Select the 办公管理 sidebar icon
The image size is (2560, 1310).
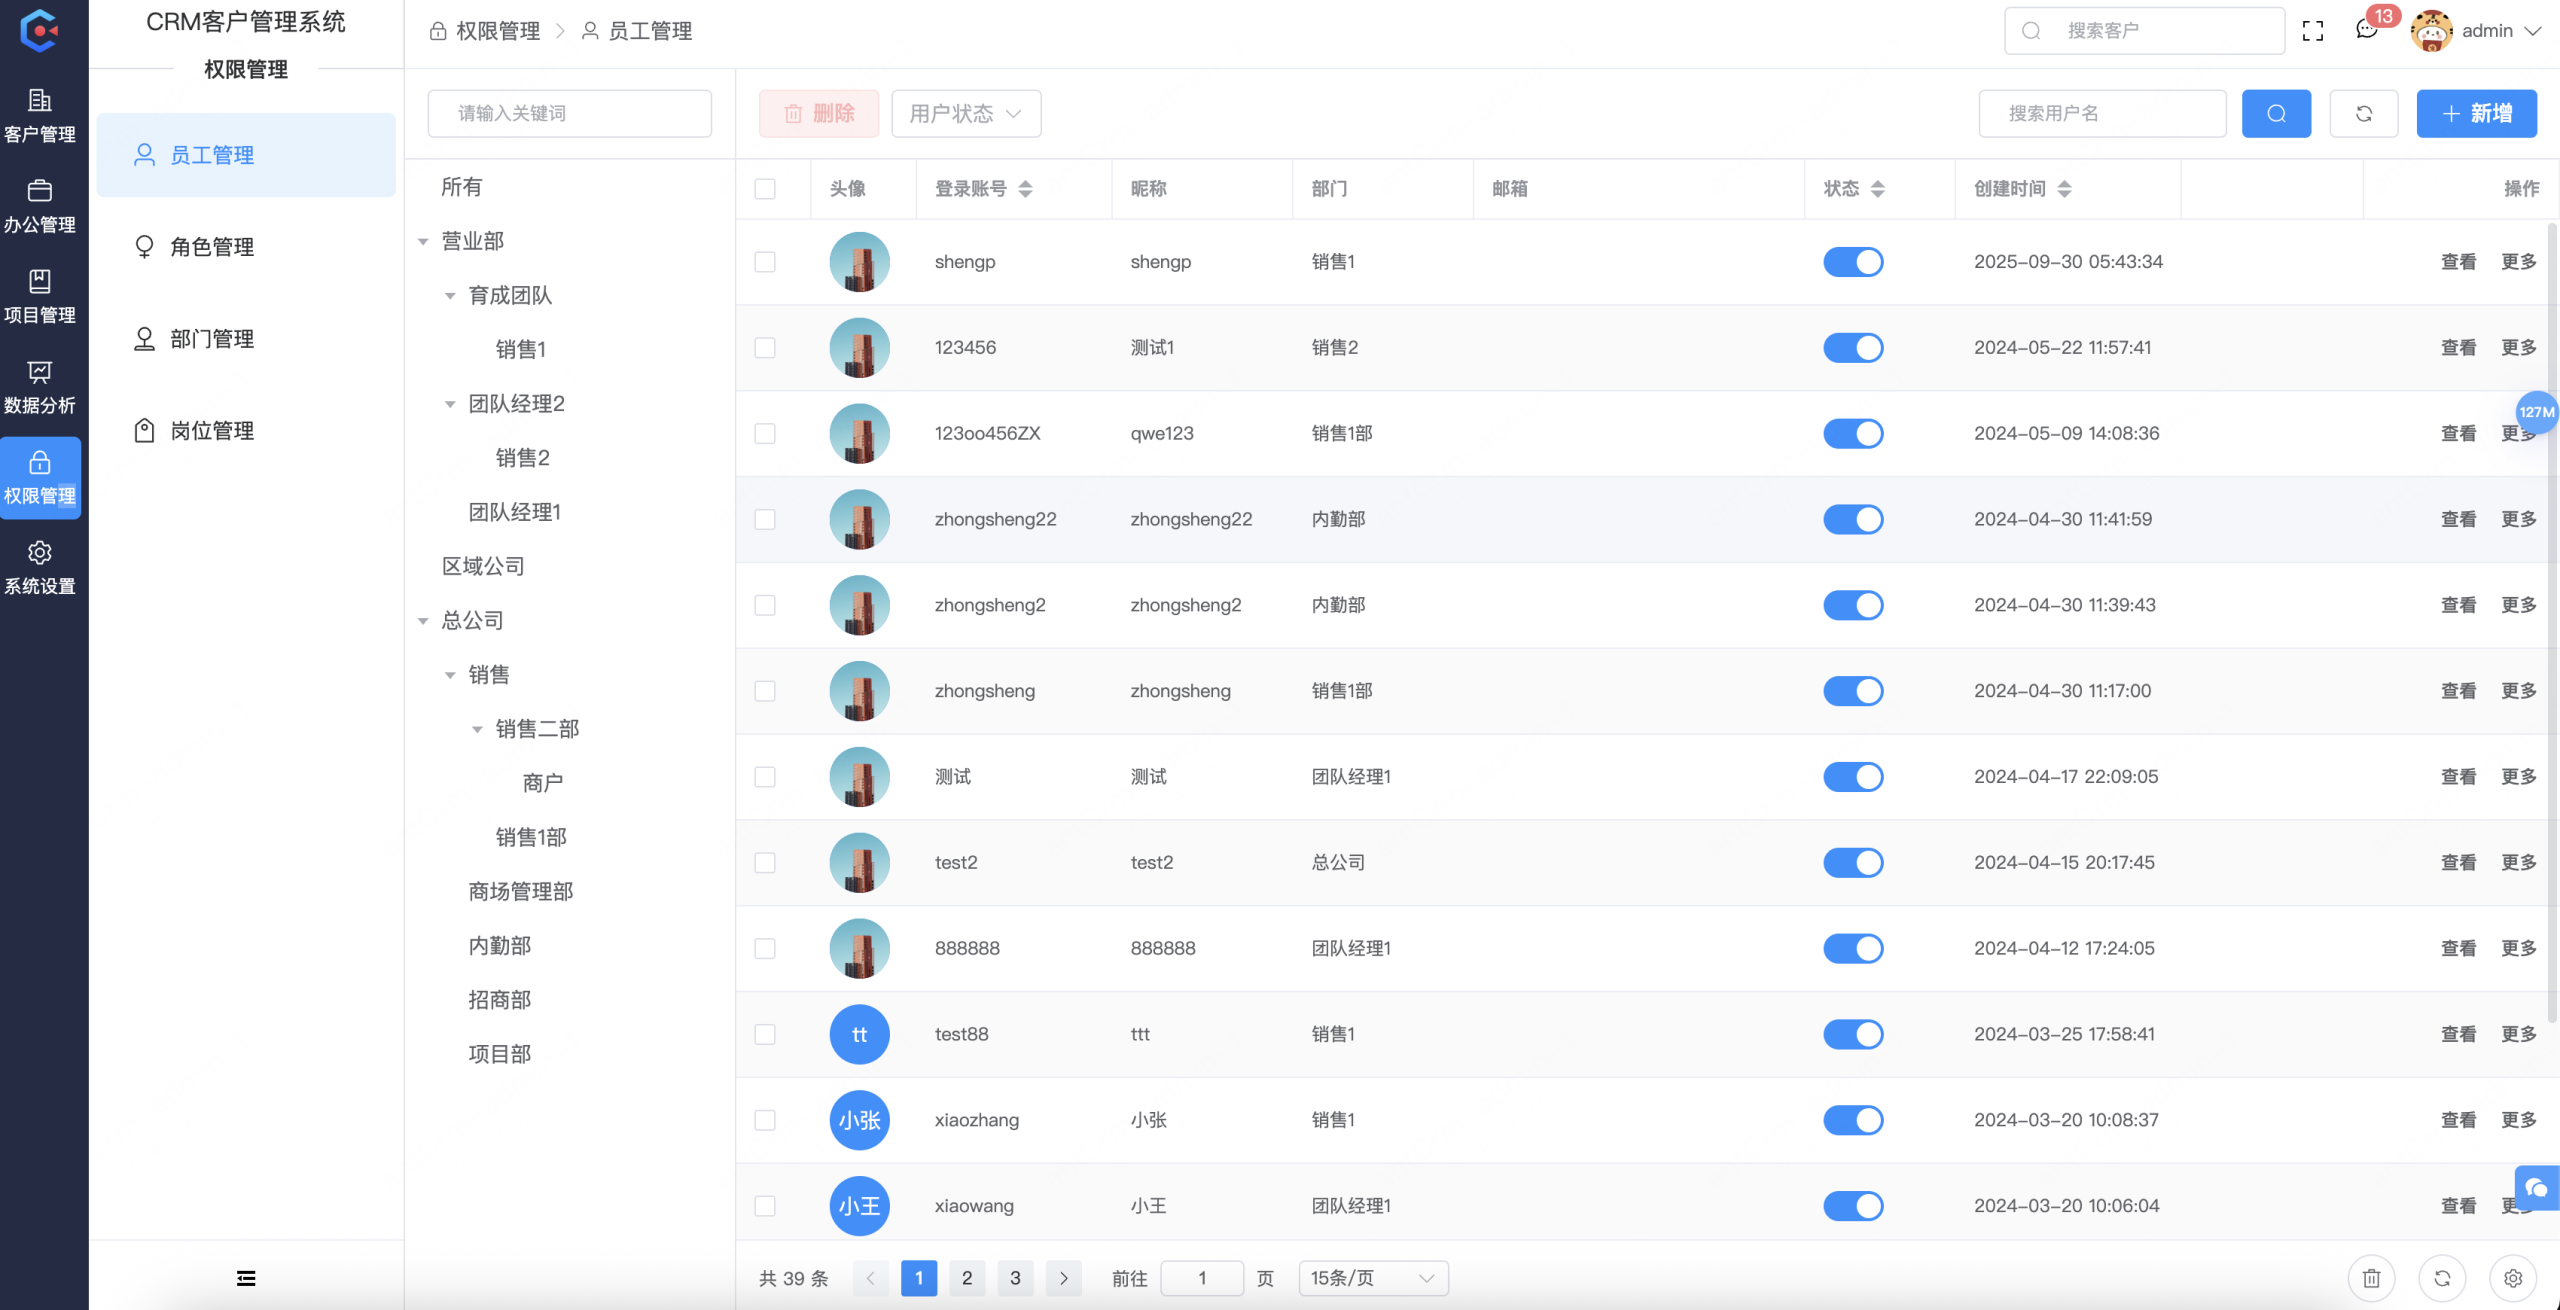[40, 203]
